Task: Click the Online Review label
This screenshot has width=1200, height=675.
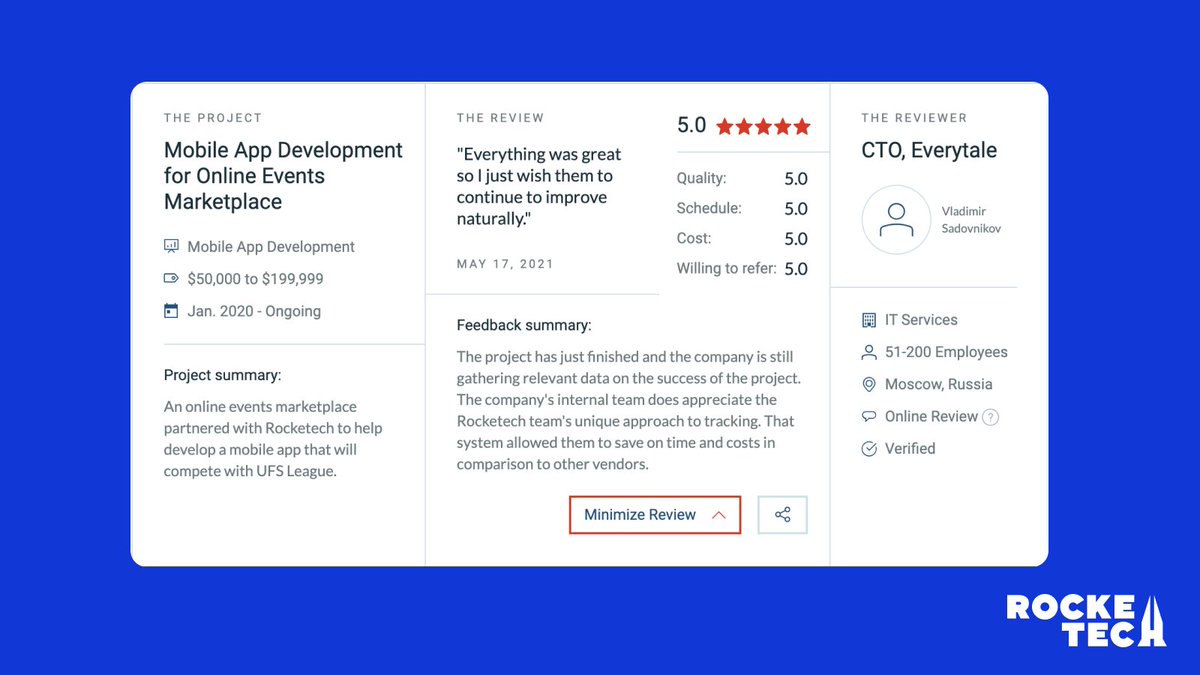Action: point(931,416)
